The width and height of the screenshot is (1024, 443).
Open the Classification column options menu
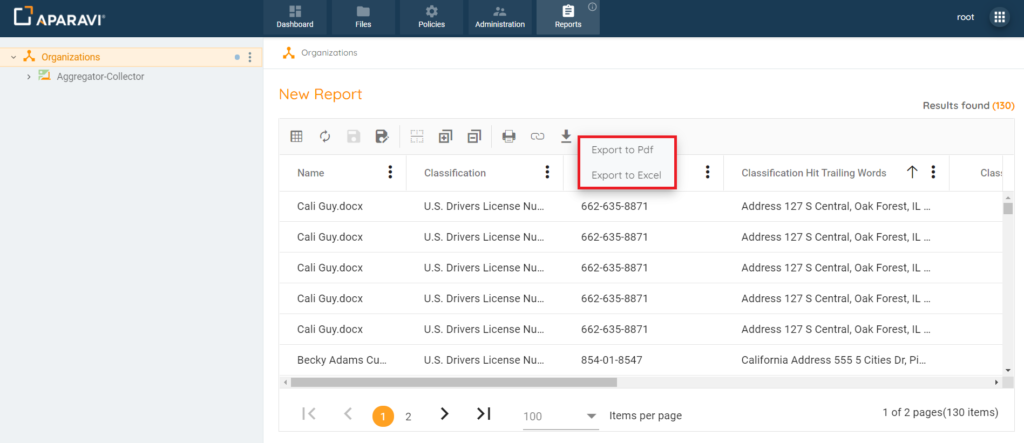pyautogui.click(x=547, y=172)
